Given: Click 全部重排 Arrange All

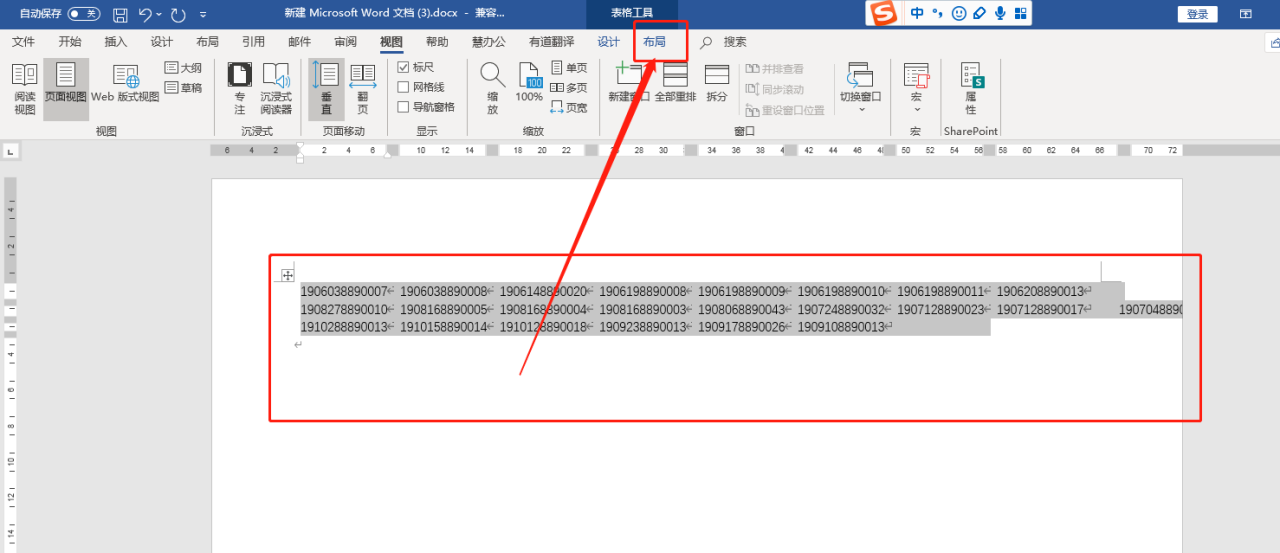Looking at the screenshot, I should (675, 84).
